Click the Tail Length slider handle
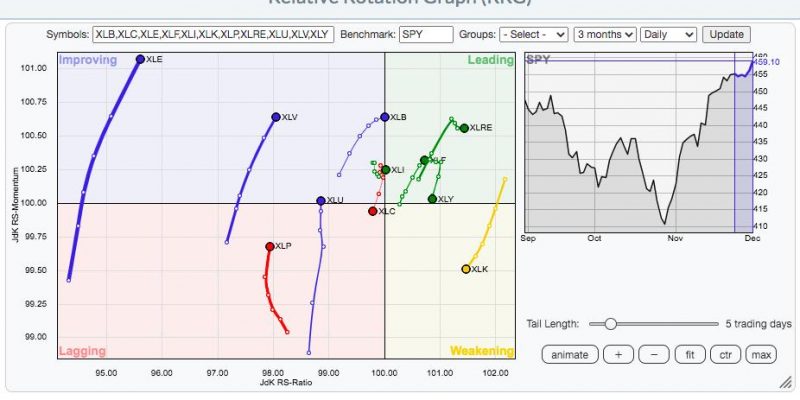800x400 pixels. pyautogui.click(x=610, y=324)
